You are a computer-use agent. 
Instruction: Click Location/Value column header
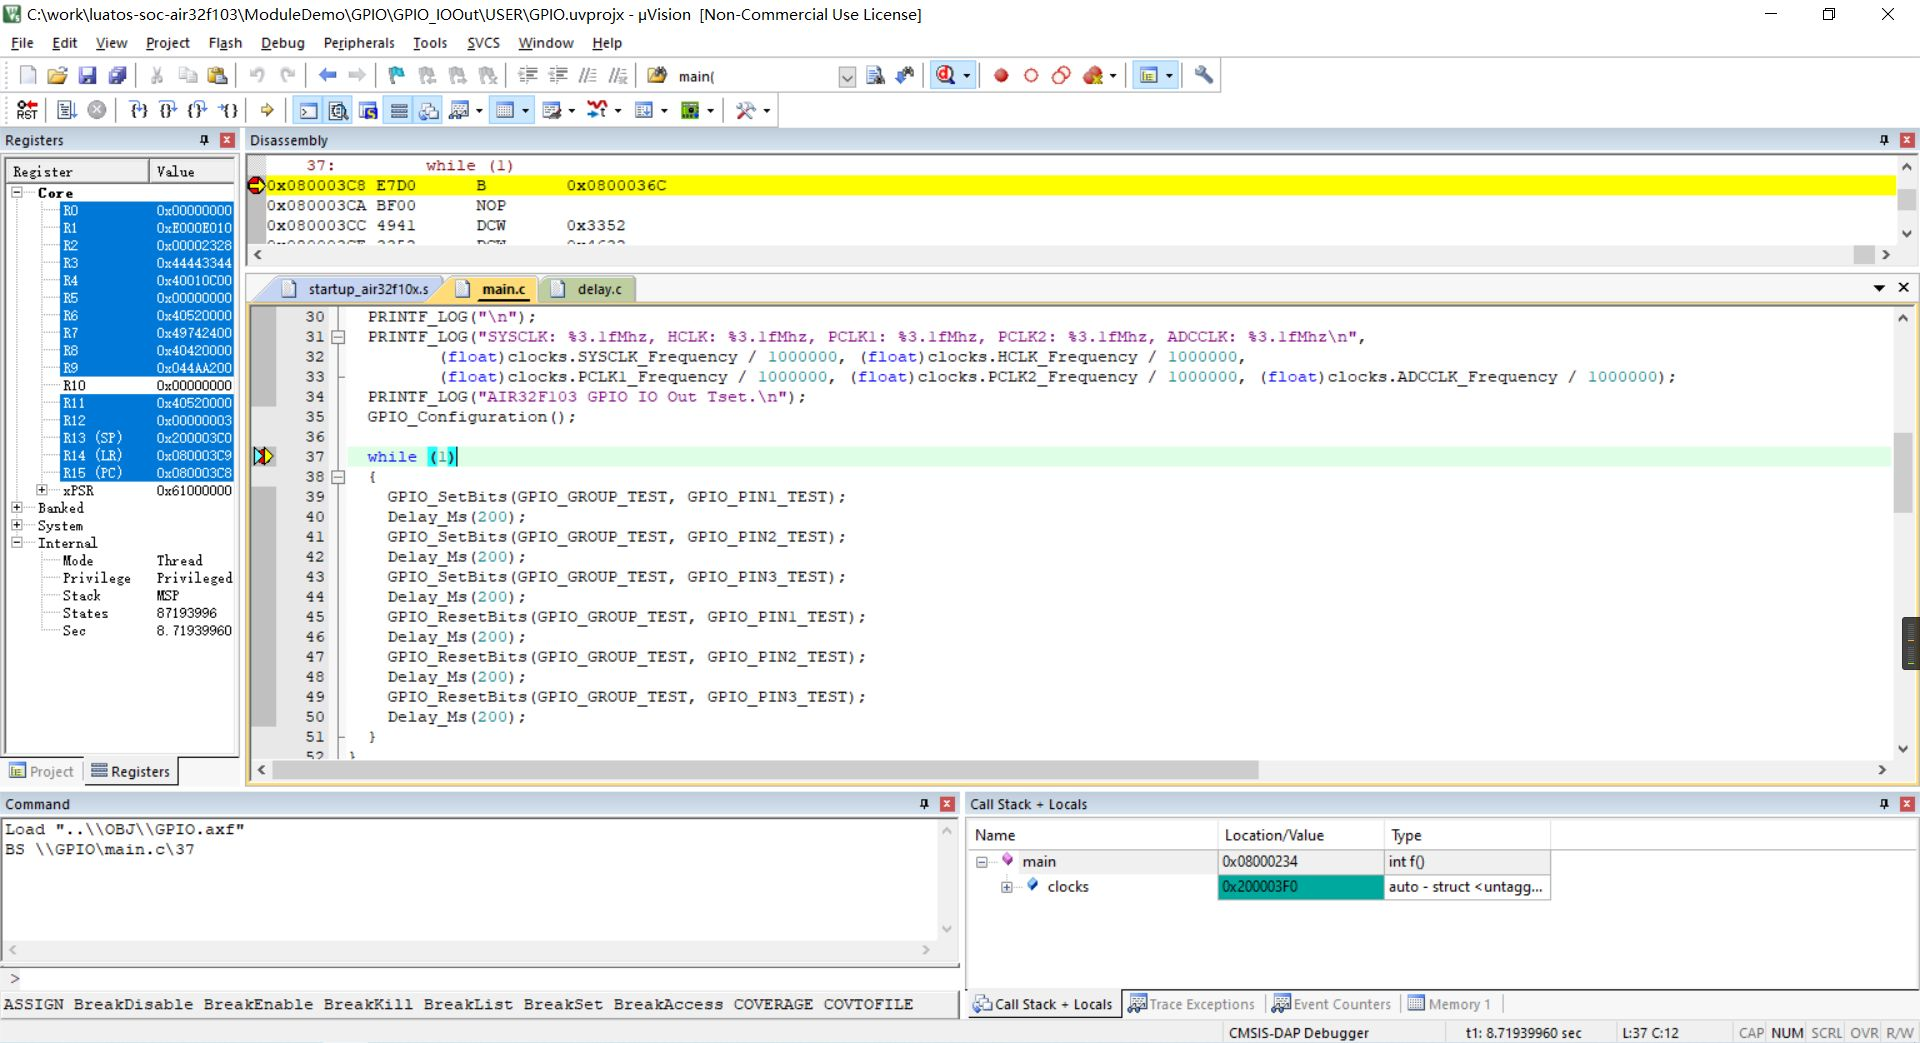[1300, 835]
